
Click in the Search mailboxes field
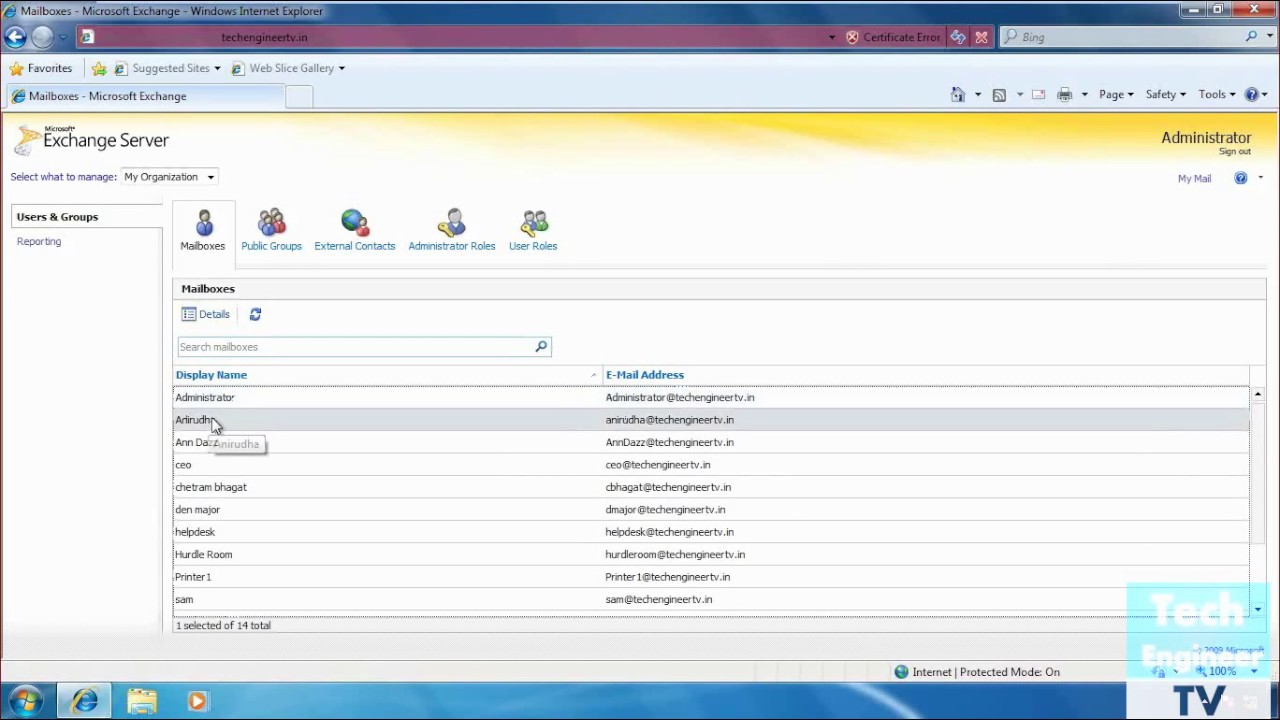pos(355,347)
